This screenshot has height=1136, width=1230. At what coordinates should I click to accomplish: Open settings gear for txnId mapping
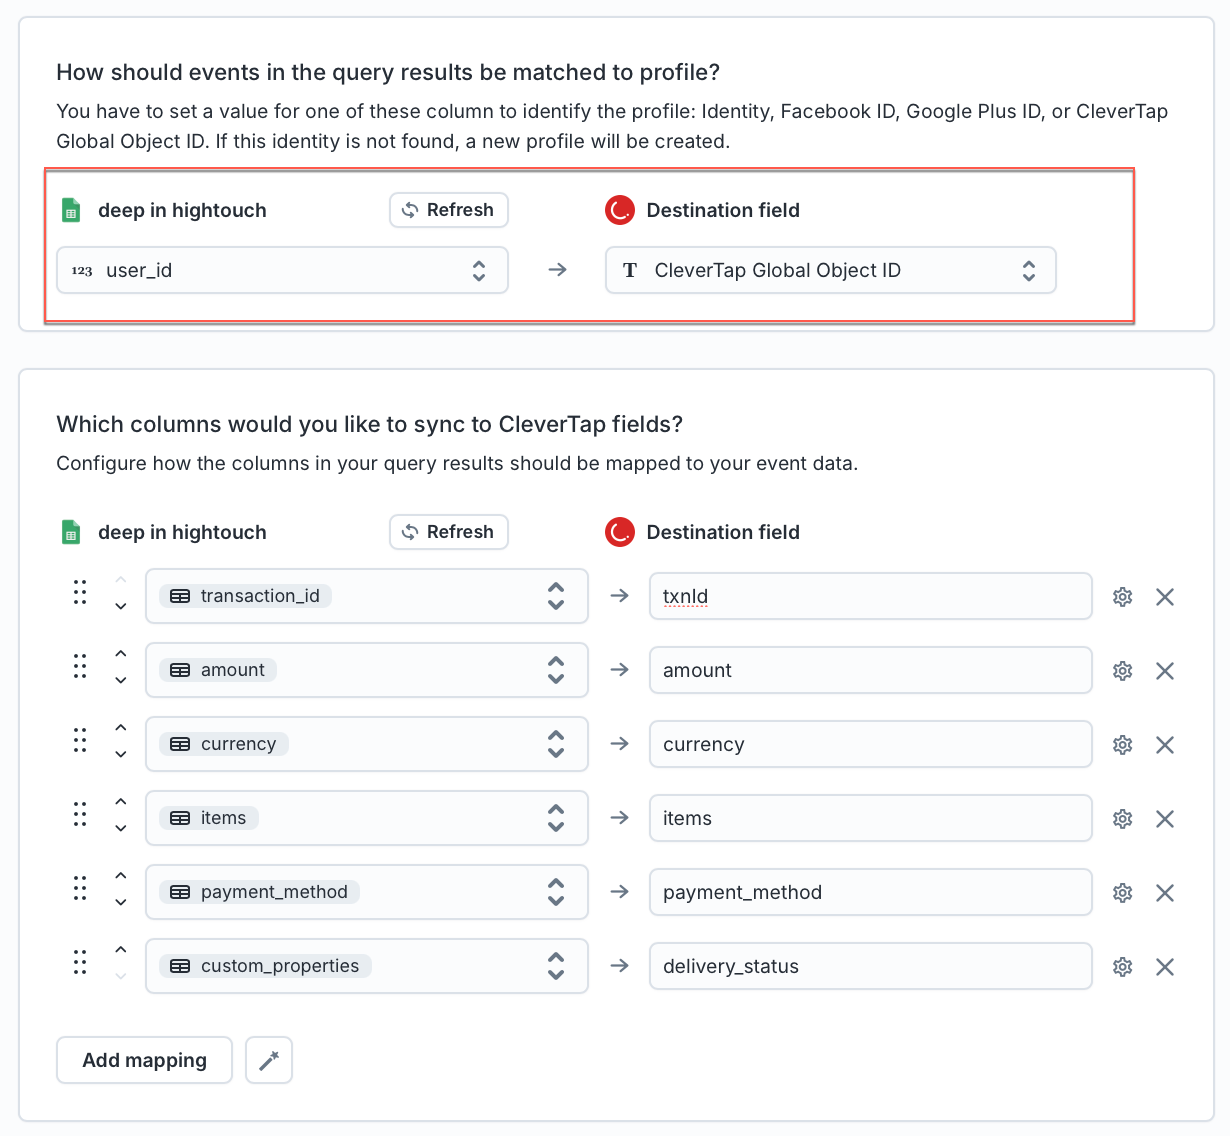pos(1122,597)
